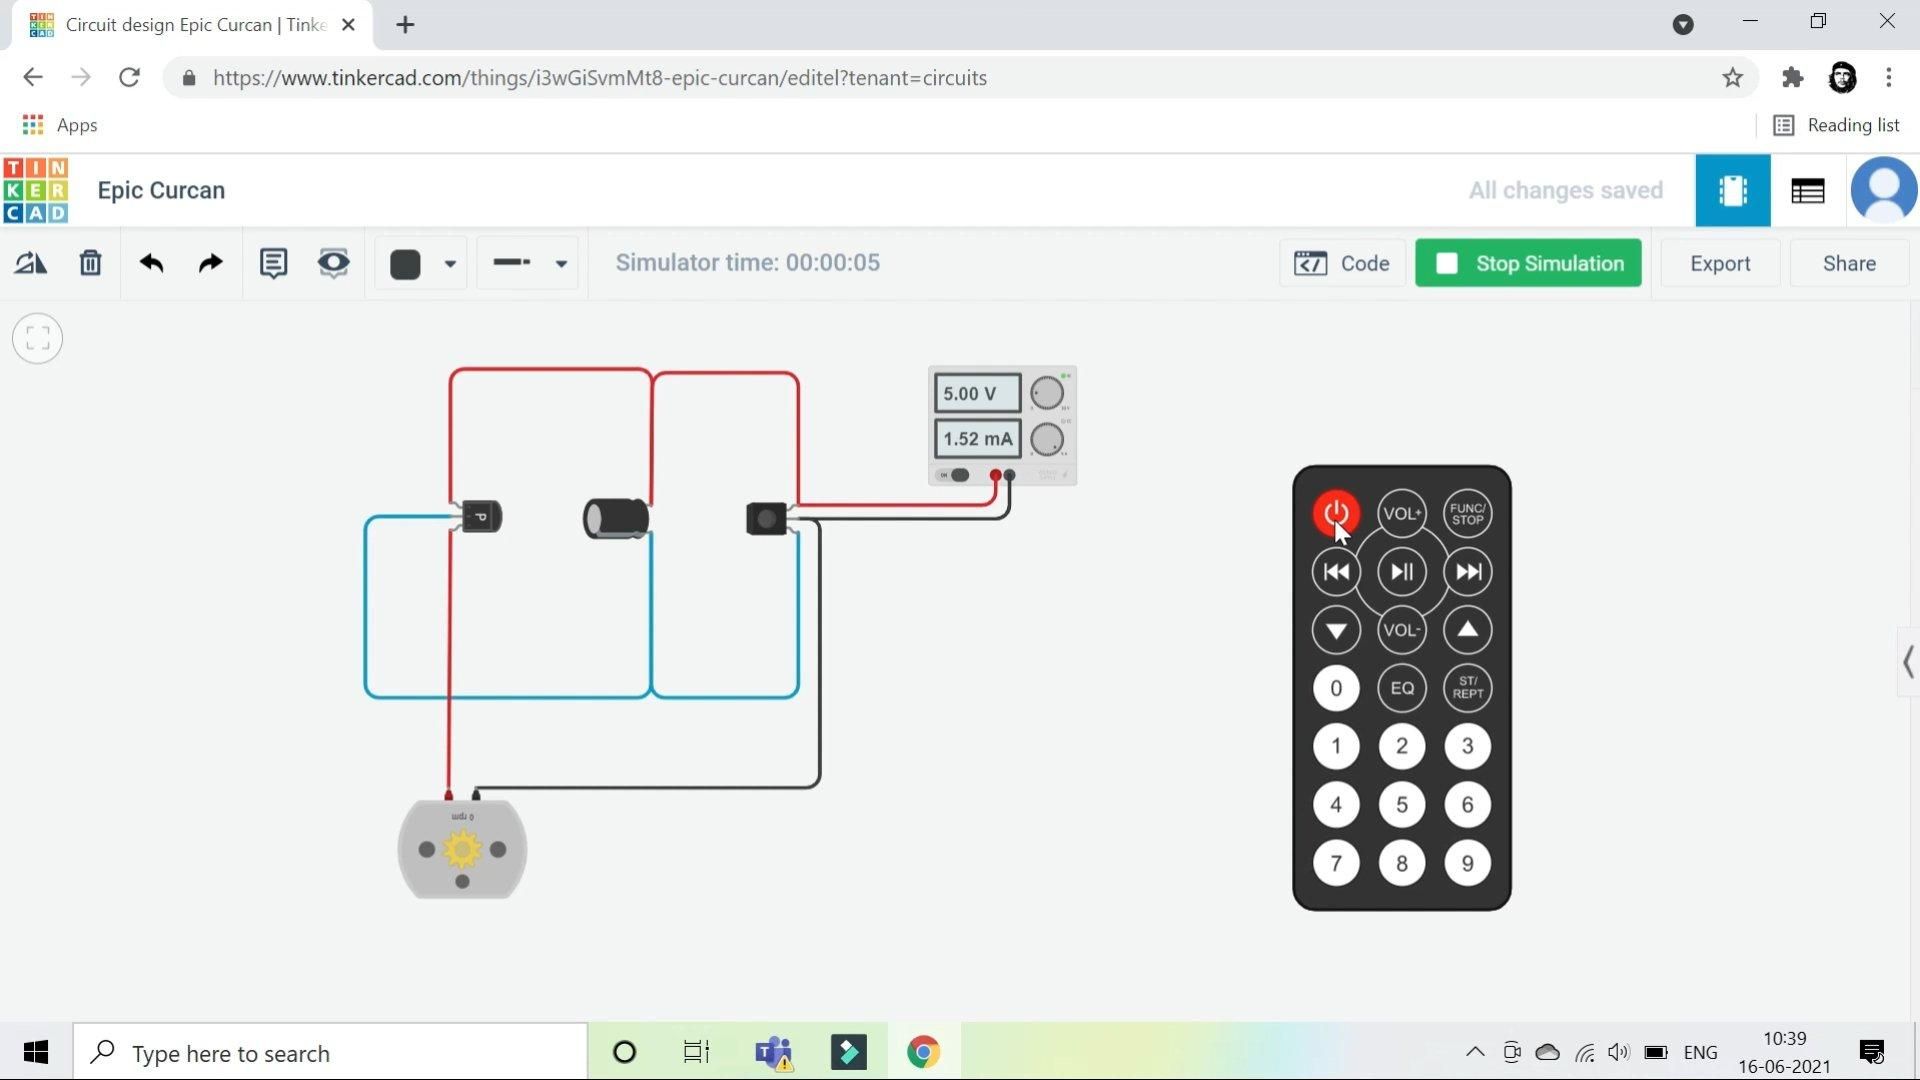Image resolution: width=1920 pixels, height=1080 pixels.
Task: Click the rotate component icon
Action: (30, 263)
